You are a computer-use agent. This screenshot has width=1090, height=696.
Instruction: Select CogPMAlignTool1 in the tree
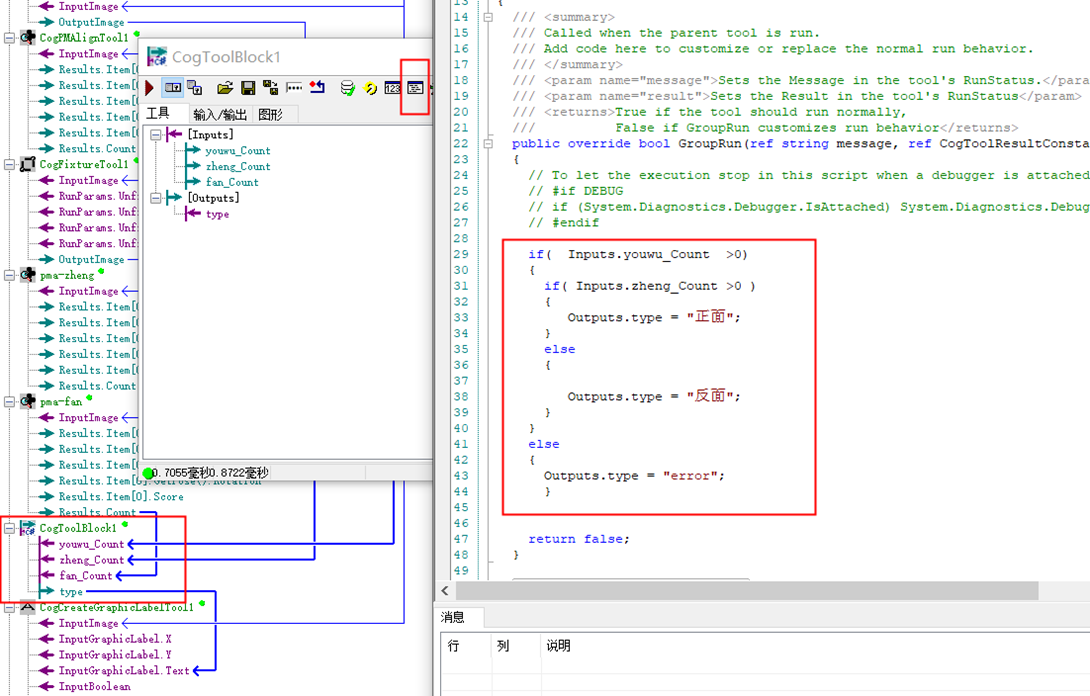pos(84,38)
